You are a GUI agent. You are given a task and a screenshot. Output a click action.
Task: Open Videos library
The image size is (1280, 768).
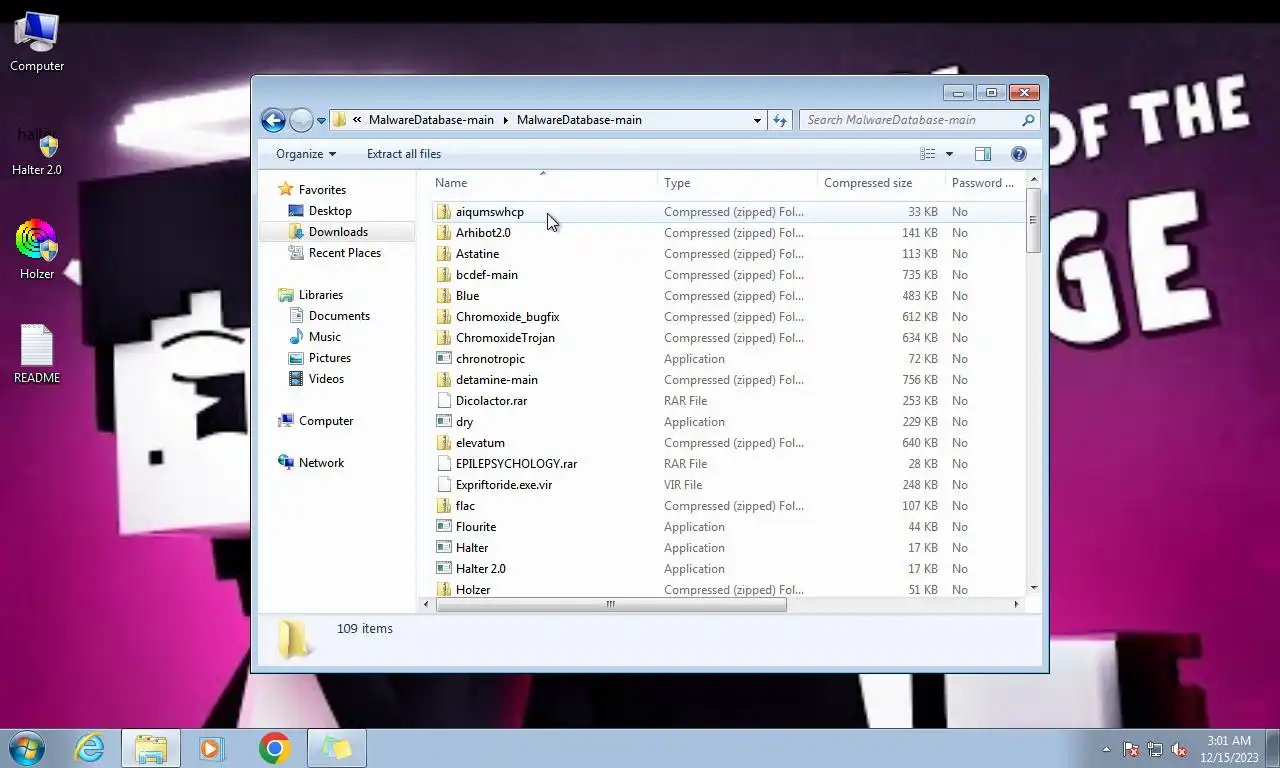[326, 379]
